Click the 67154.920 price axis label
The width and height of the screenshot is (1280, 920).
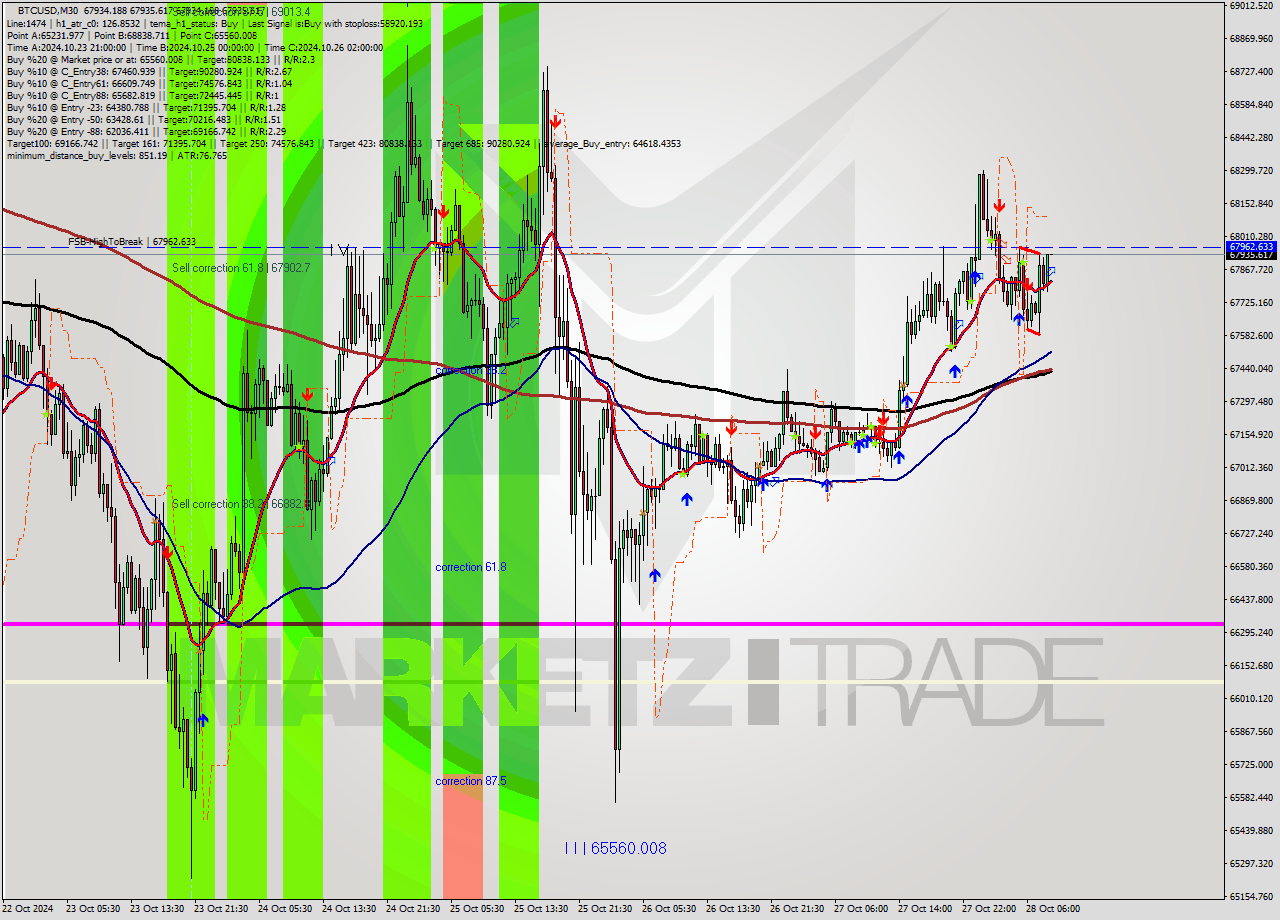click(1251, 434)
